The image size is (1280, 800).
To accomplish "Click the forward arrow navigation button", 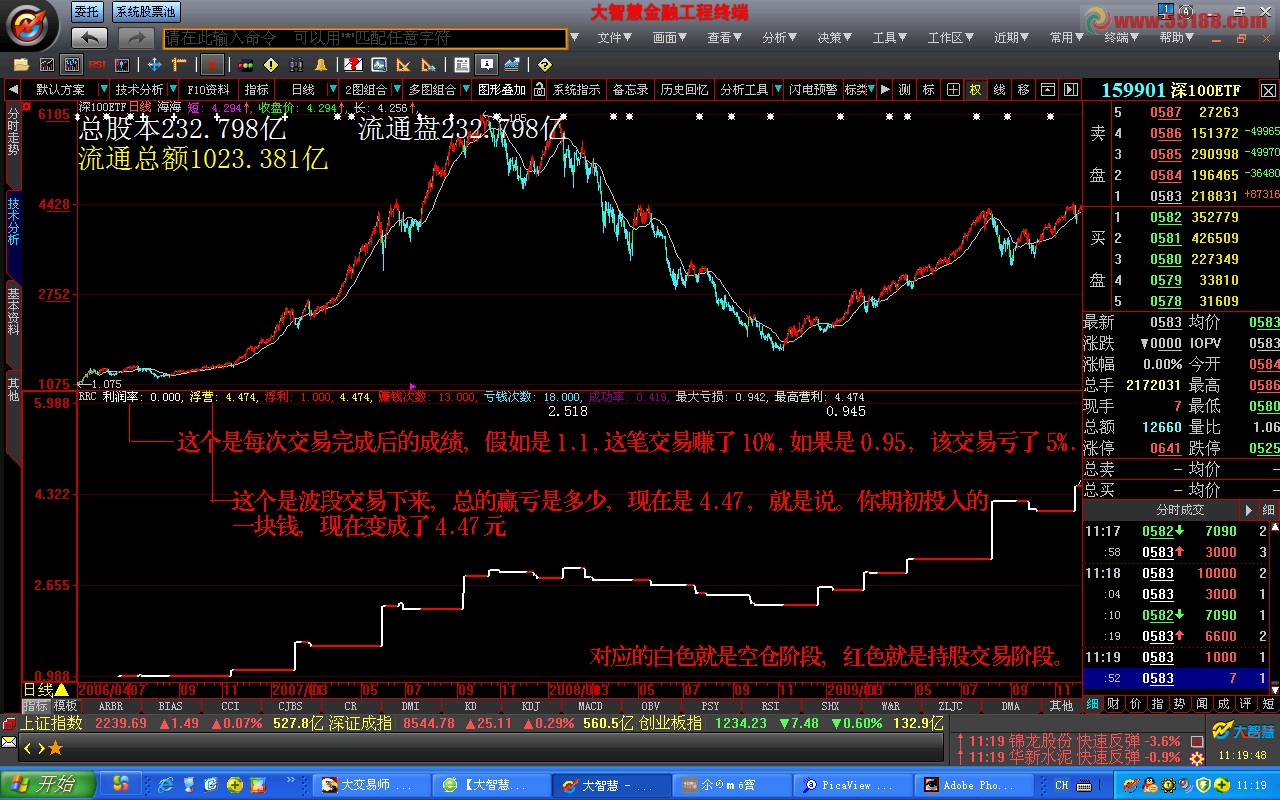I will point(136,38).
